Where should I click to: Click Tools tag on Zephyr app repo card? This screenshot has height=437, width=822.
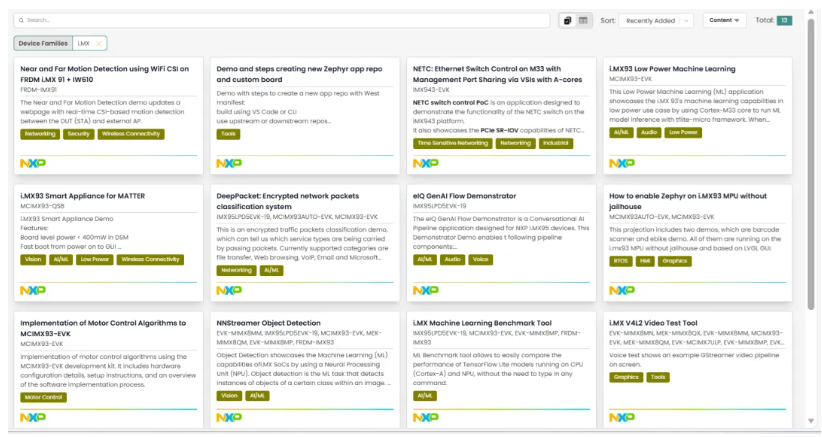(228, 134)
